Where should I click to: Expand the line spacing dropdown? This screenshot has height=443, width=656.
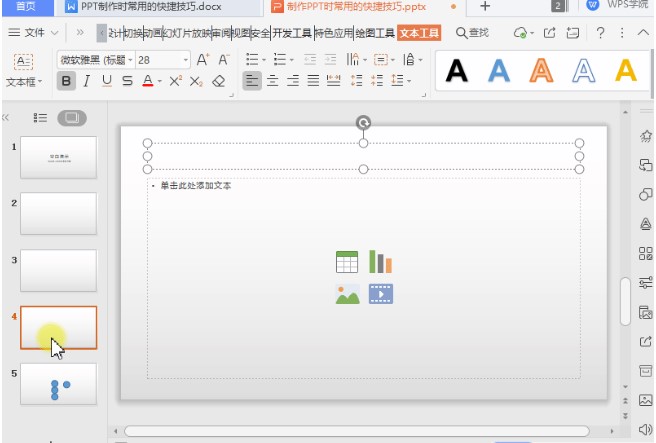[409, 81]
